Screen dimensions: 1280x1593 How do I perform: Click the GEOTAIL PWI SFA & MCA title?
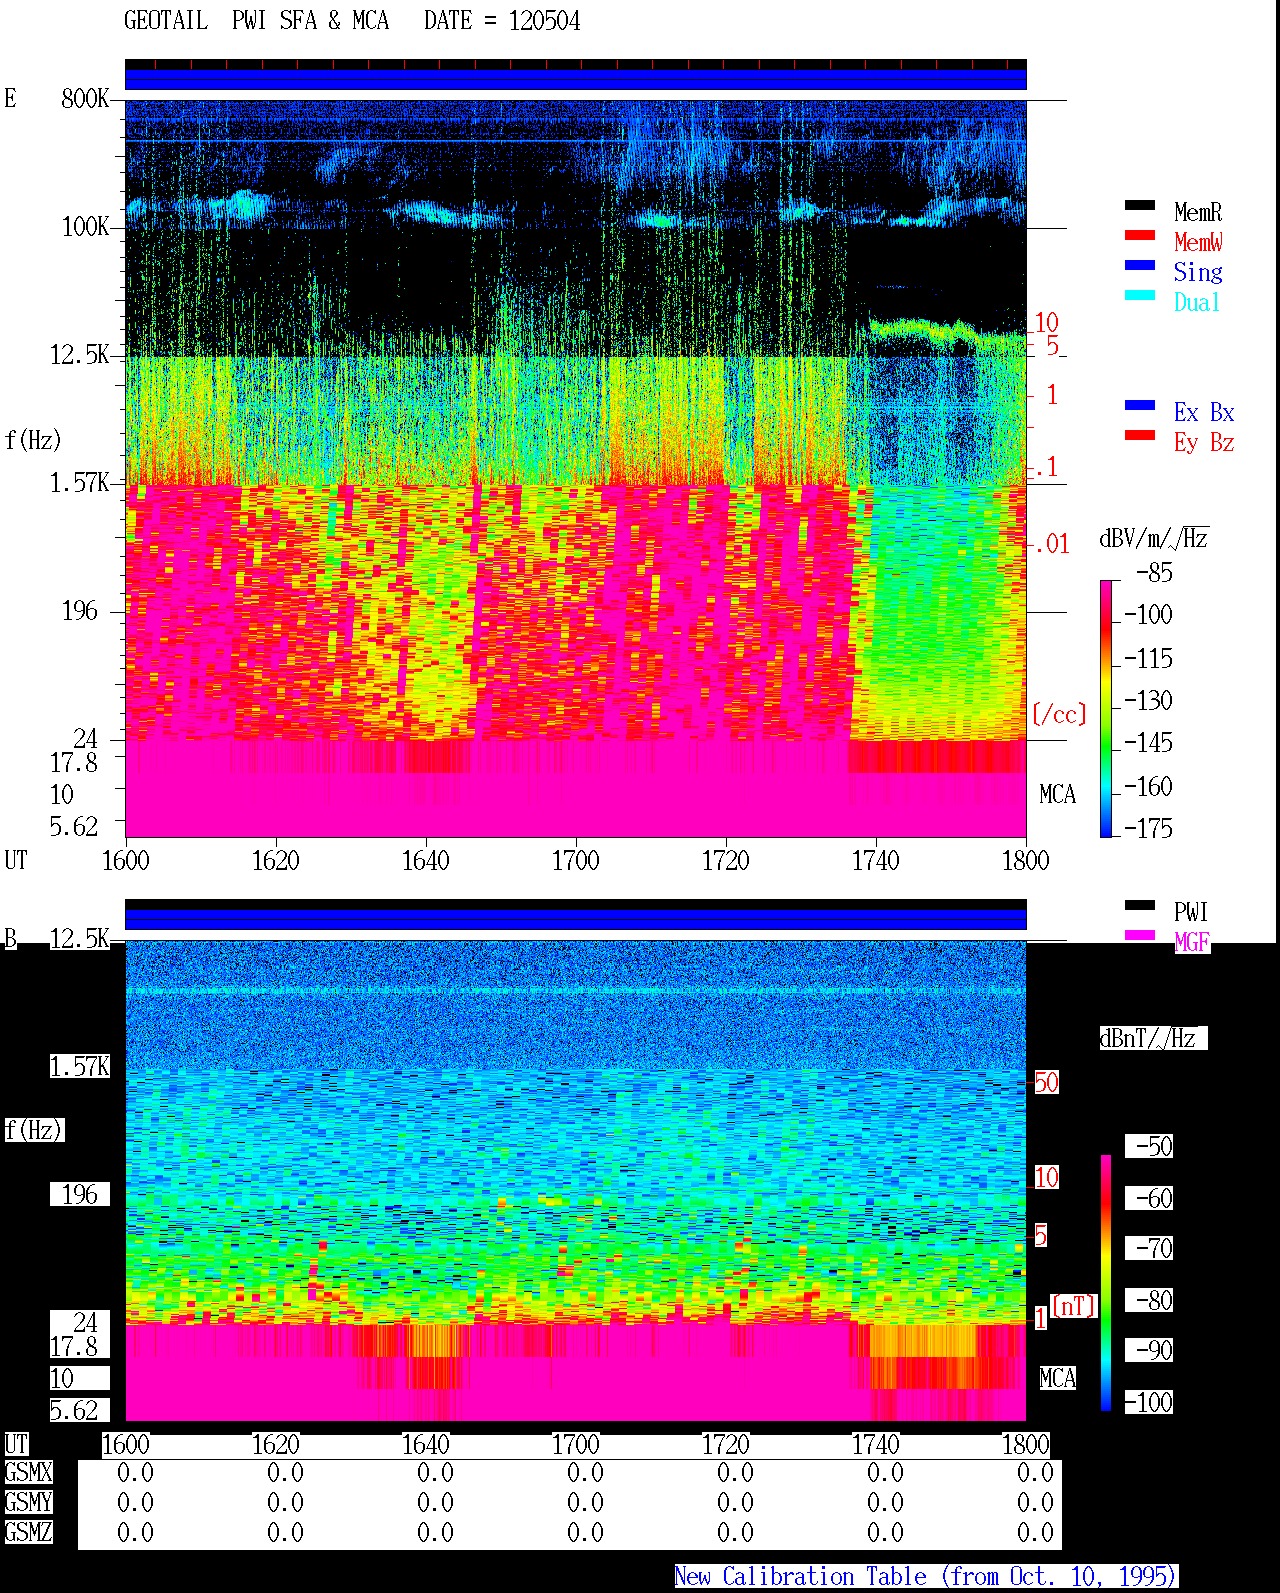click(x=256, y=21)
